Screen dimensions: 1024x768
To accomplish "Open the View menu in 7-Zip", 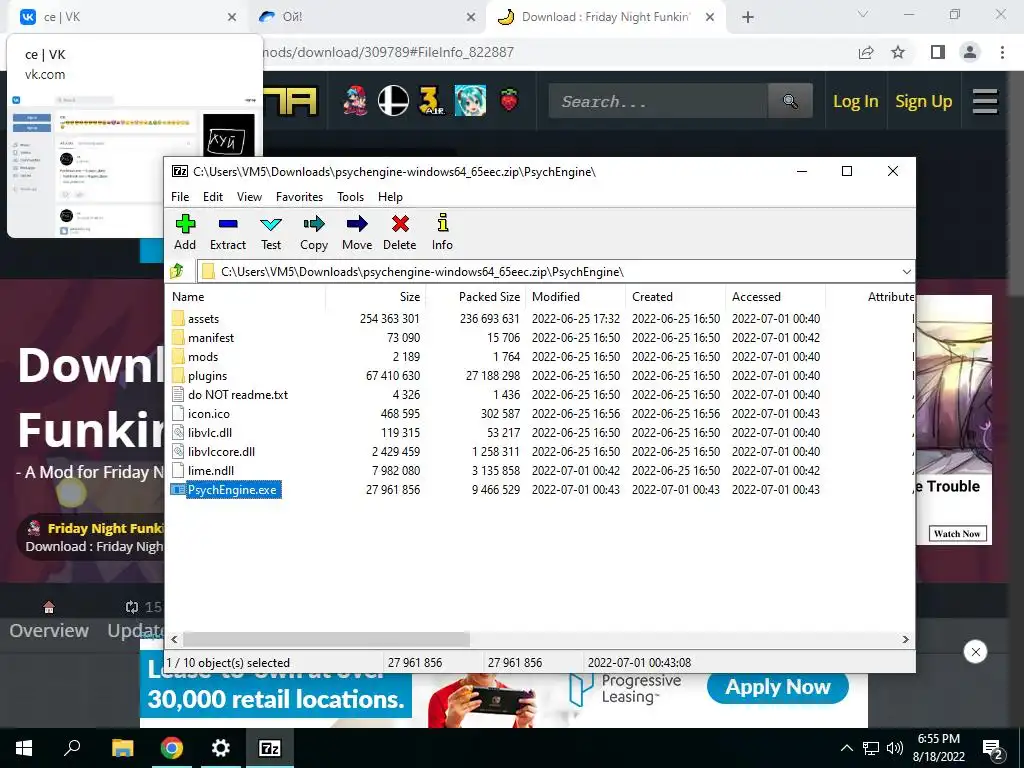I will coord(249,197).
